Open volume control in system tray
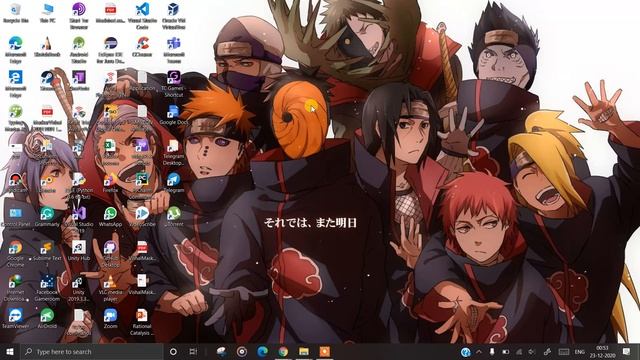 point(532,351)
